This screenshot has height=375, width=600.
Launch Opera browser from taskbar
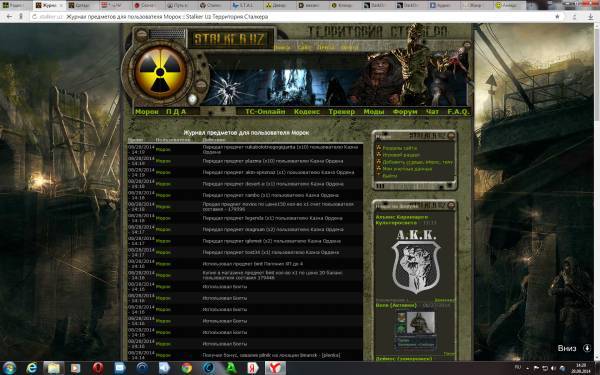tap(98, 368)
